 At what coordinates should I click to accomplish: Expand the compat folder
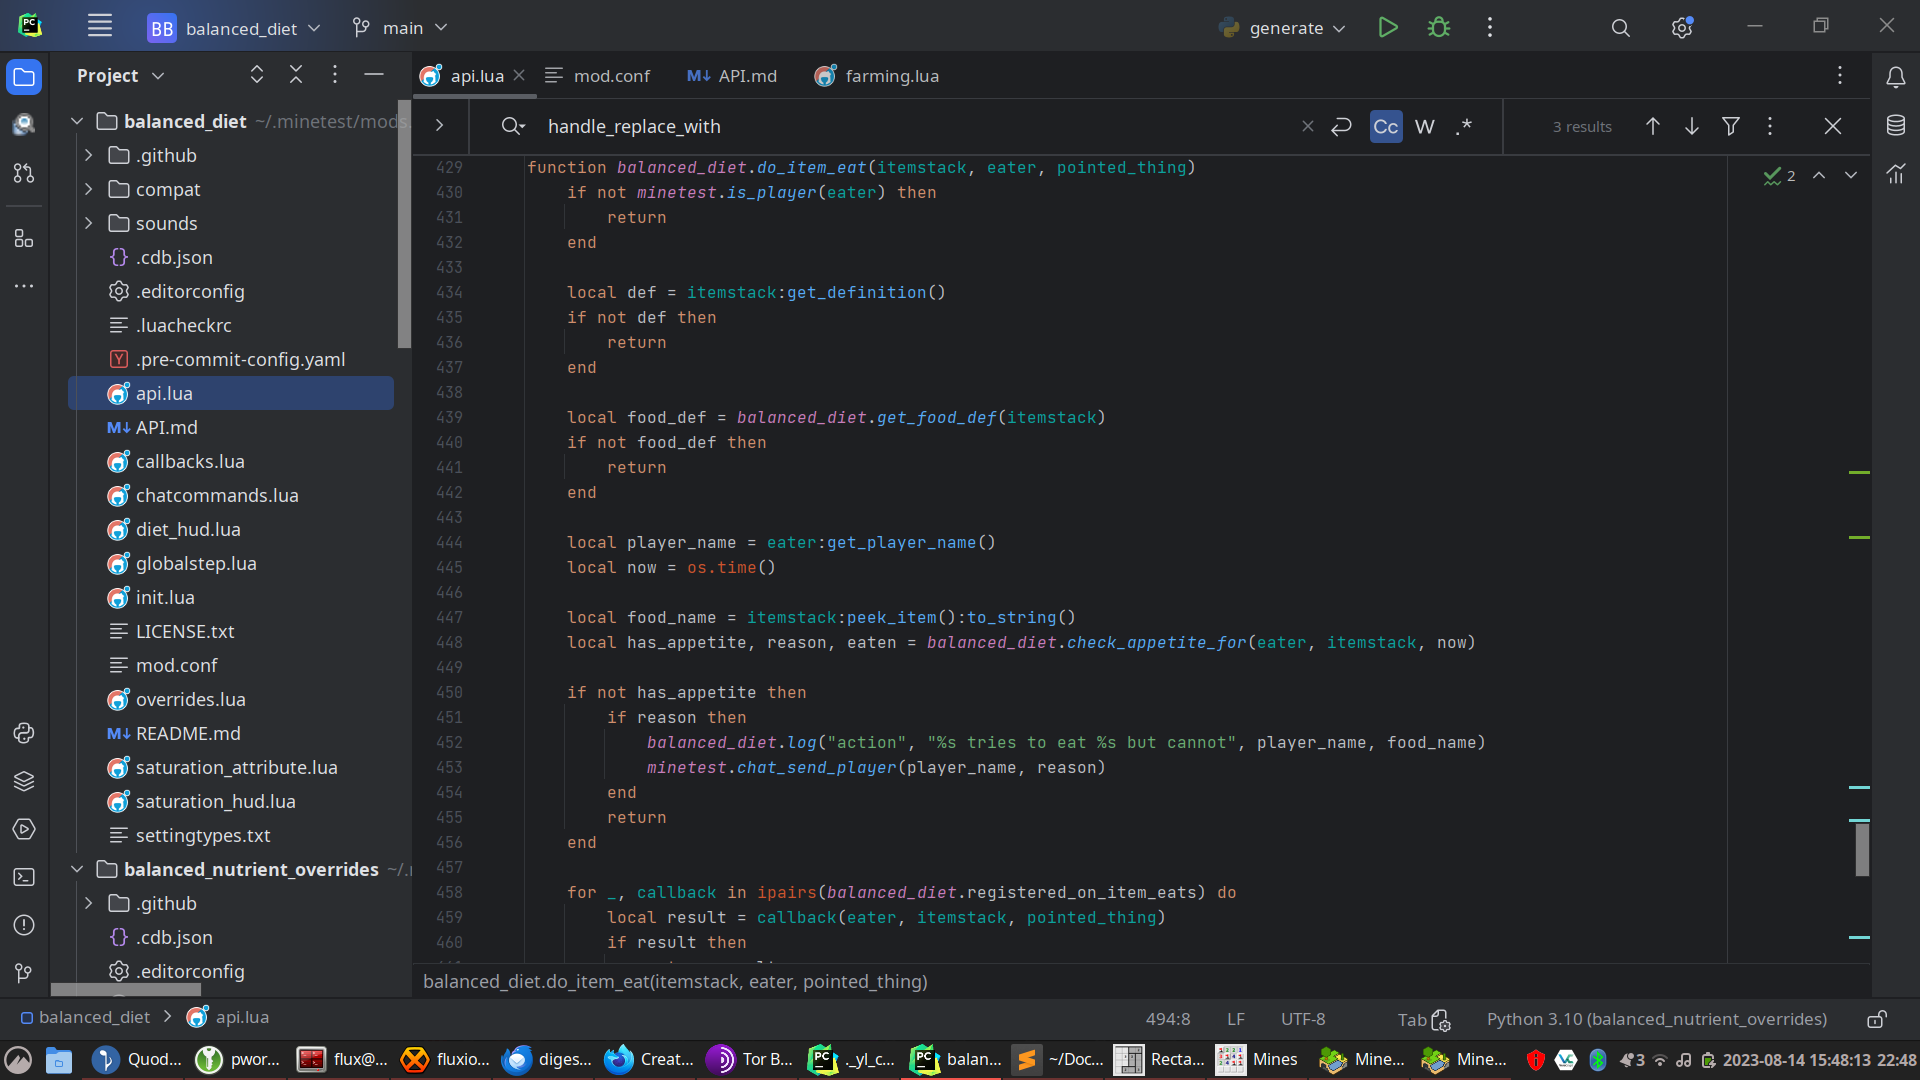coord(89,189)
